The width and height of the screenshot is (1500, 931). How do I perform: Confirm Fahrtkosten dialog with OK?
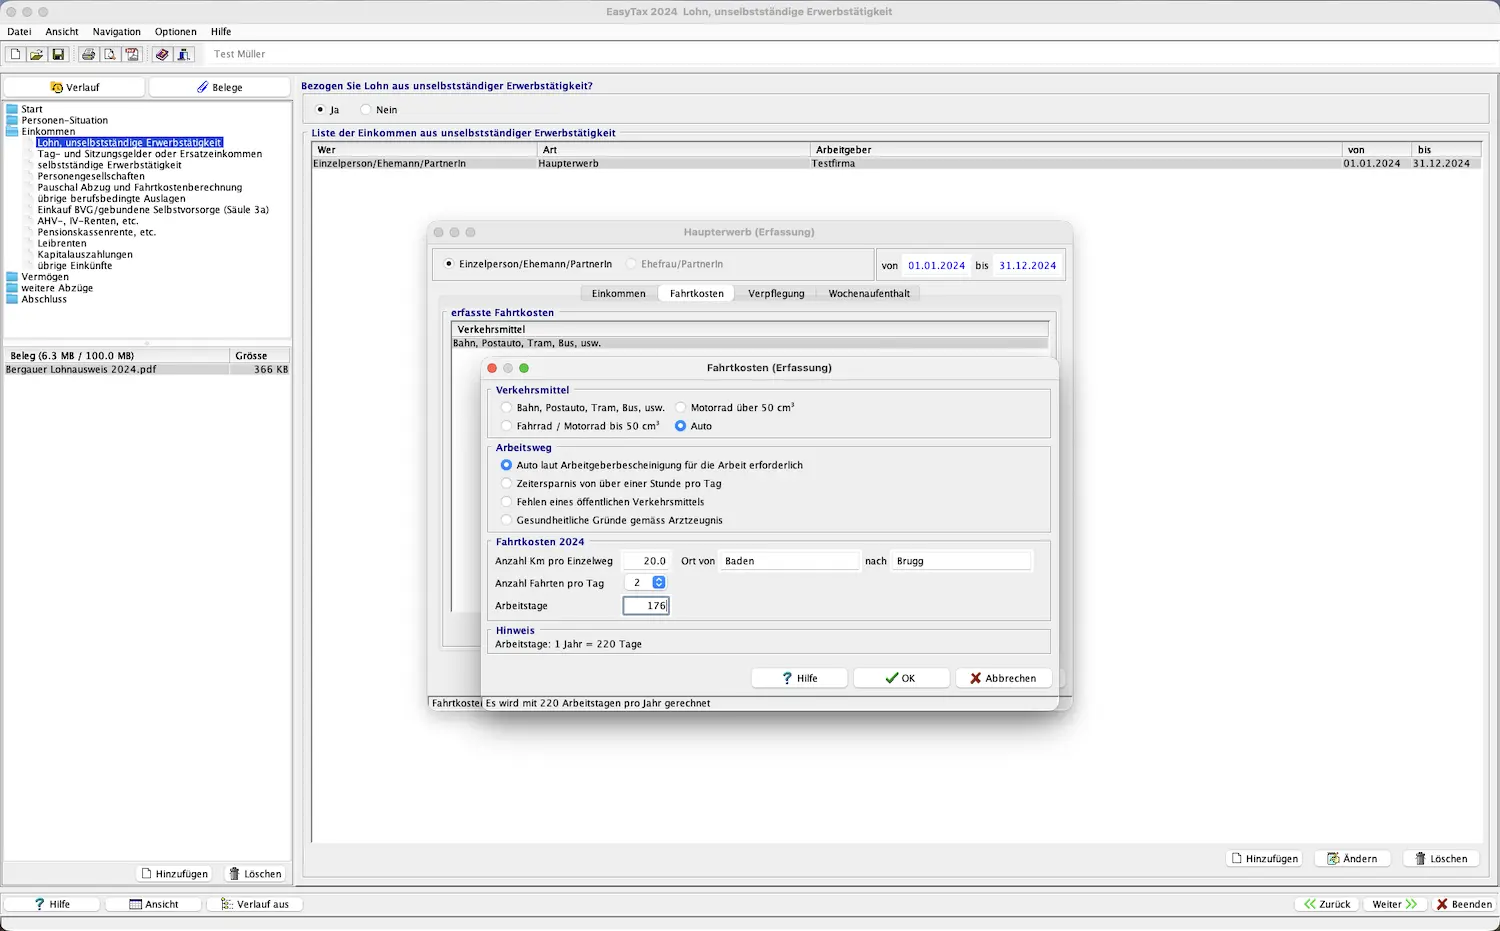coord(900,678)
